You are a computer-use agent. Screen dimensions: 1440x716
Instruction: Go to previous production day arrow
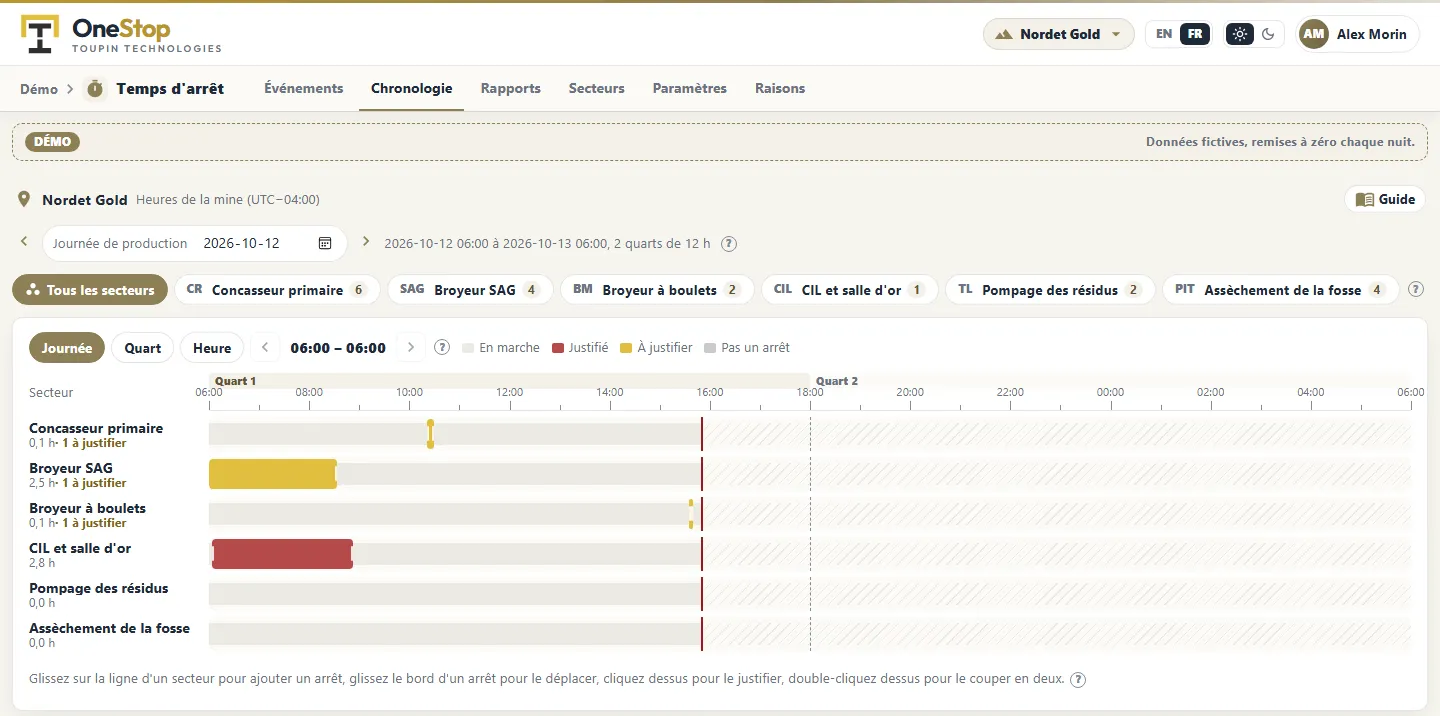pos(24,242)
